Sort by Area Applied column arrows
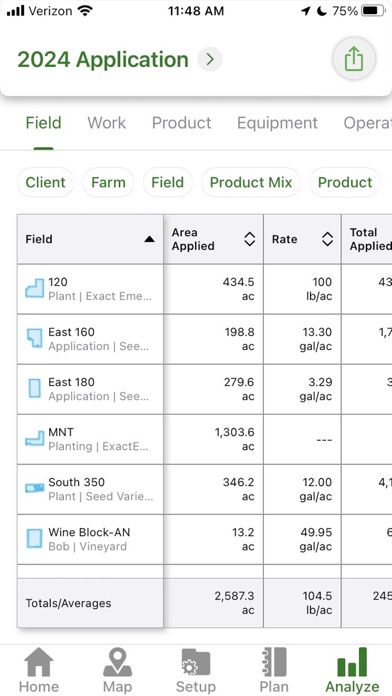 [x=249, y=239]
